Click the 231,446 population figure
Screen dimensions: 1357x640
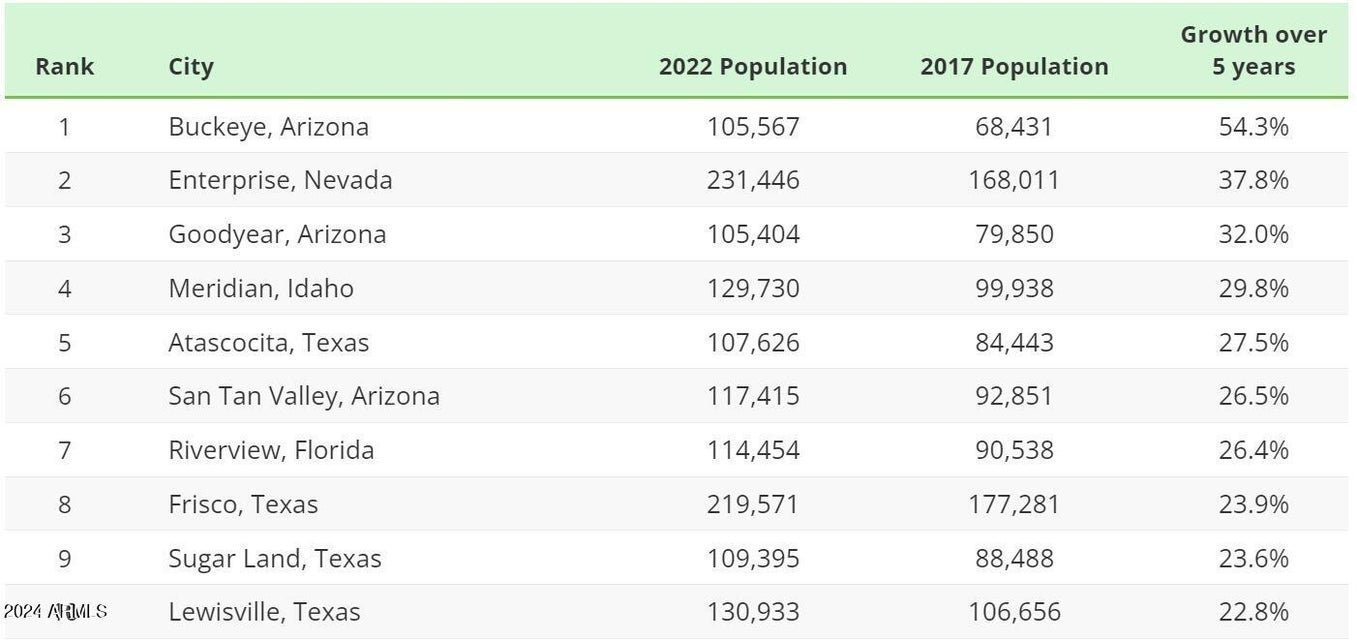pyautogui.click(x=752, y=181)
